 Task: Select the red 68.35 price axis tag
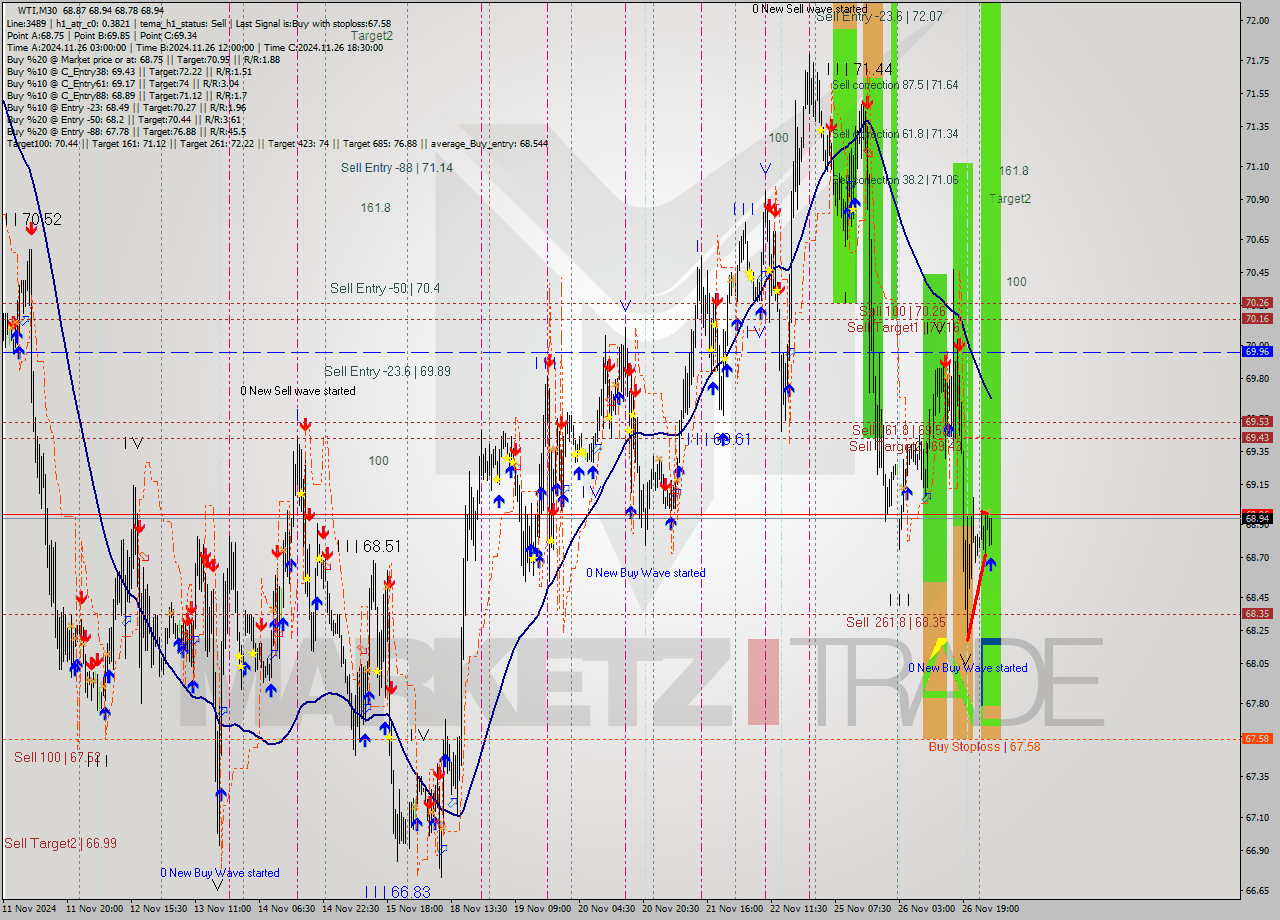pos(1257,614)
